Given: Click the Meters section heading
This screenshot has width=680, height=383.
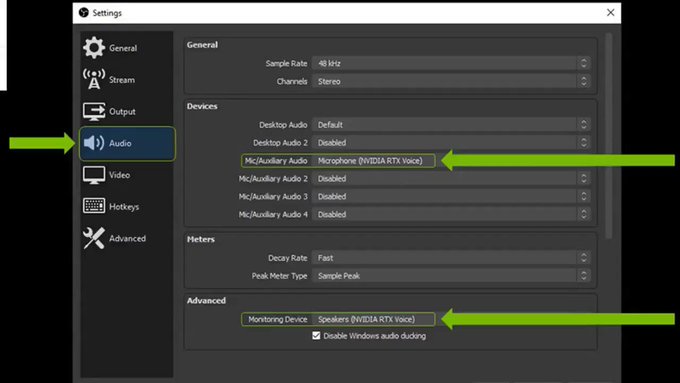Looking at the screenshot, I should click(x=201, y=239).
